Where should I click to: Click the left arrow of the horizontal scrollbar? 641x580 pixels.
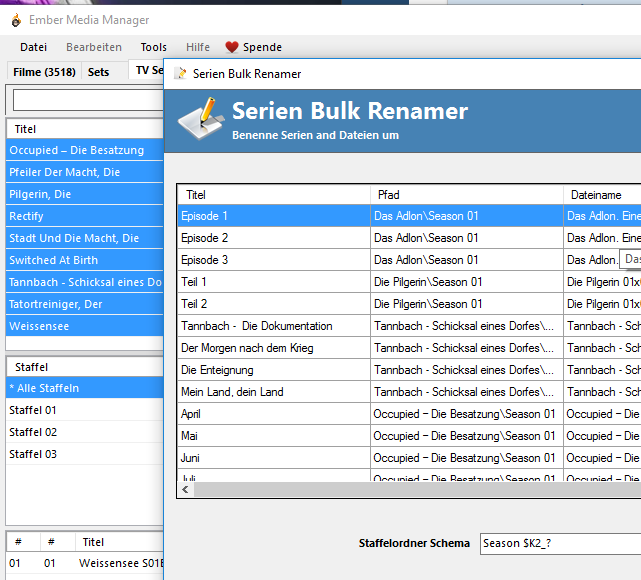coord(186,489)
